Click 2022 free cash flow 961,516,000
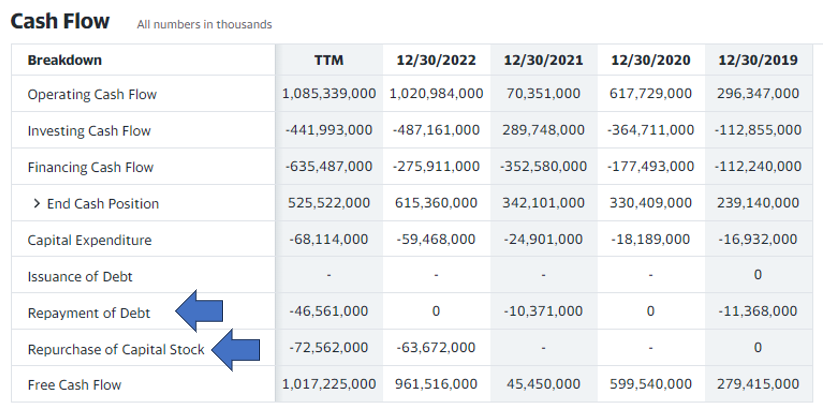Screen dimensions: 824x414 tap(436, 384)
